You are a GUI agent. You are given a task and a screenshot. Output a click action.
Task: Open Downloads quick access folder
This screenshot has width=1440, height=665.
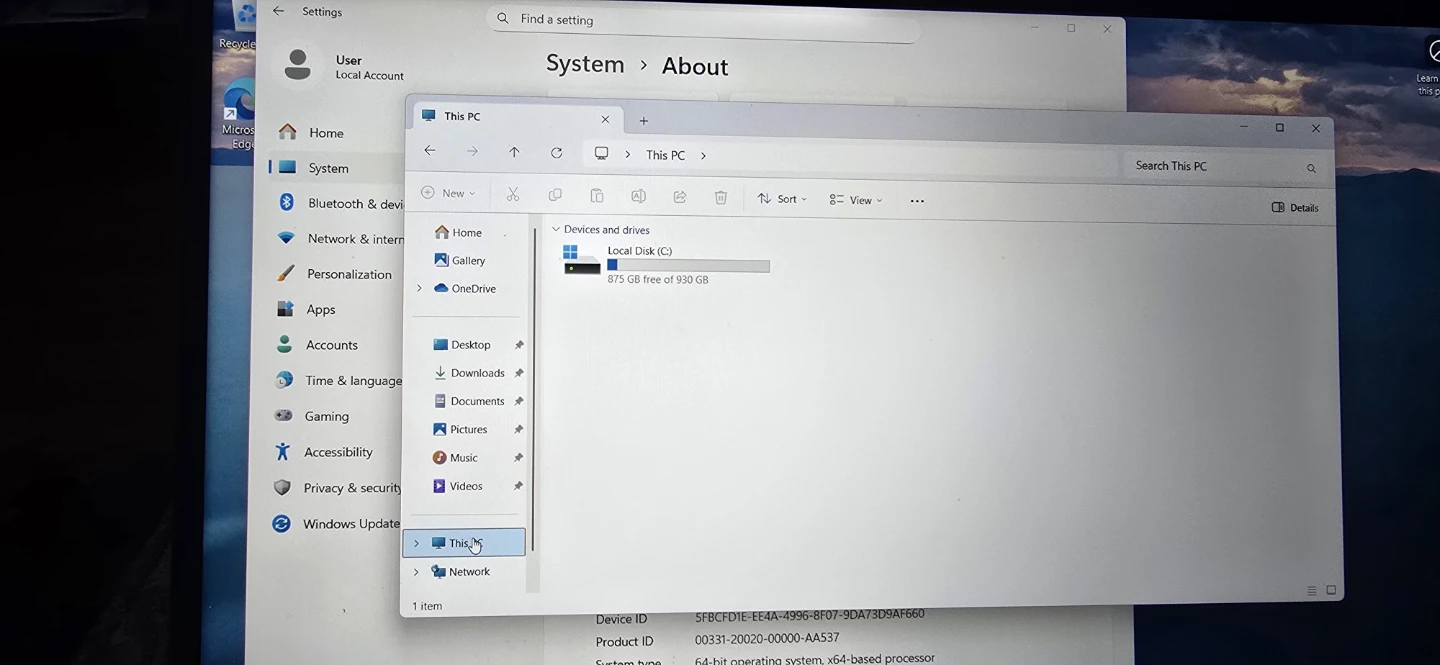click(x=469, y=372)
